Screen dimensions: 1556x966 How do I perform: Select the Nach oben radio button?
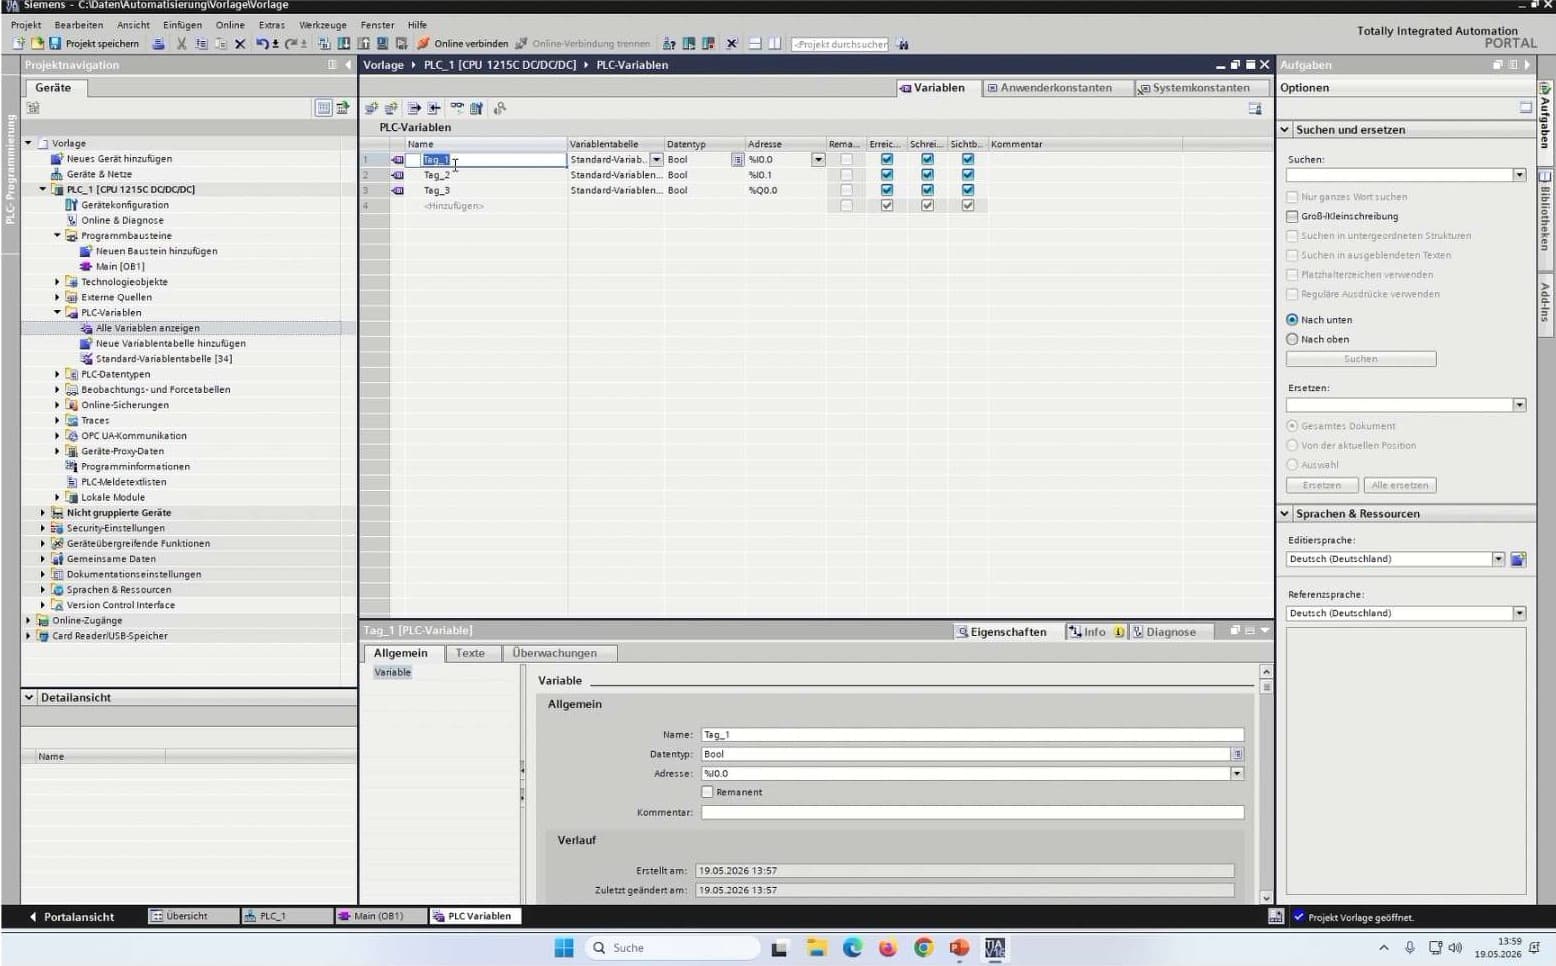pyautogui.click(x=1292, y=340)
